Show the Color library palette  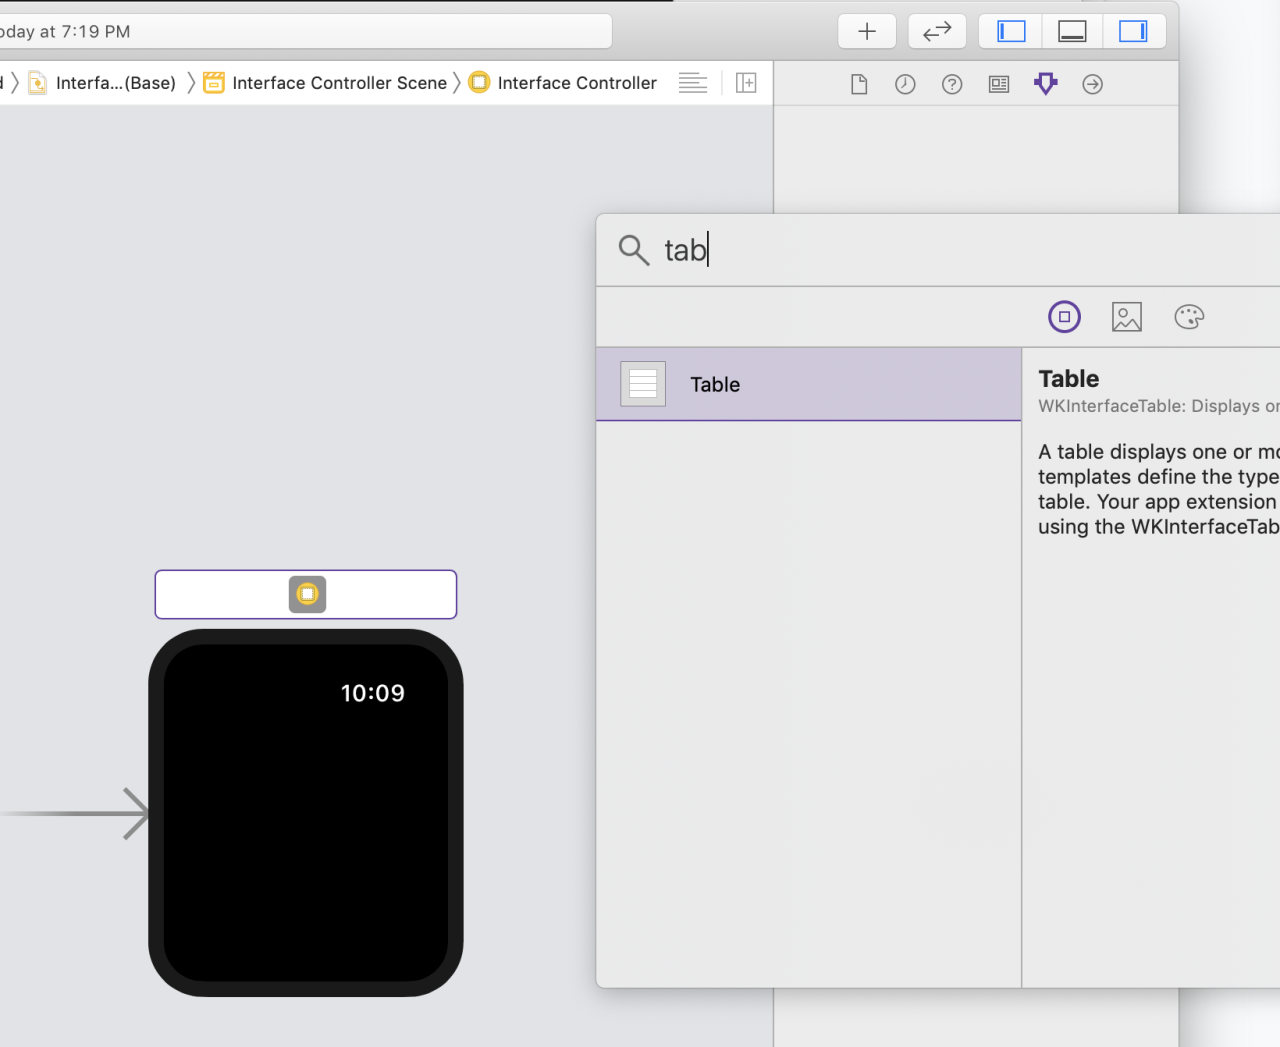[x=1189, y=317]
